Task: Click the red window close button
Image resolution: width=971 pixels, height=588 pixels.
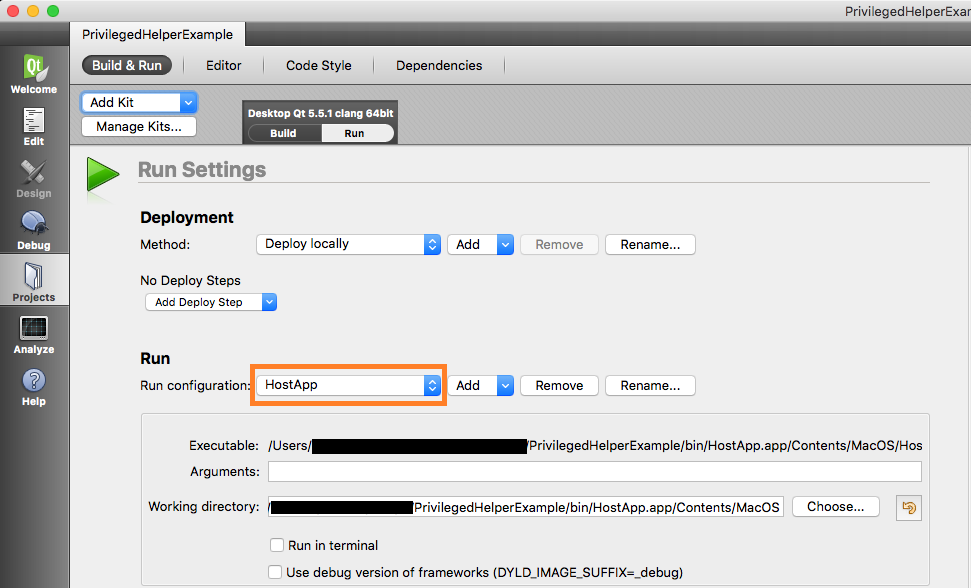Action: point(12,11)
